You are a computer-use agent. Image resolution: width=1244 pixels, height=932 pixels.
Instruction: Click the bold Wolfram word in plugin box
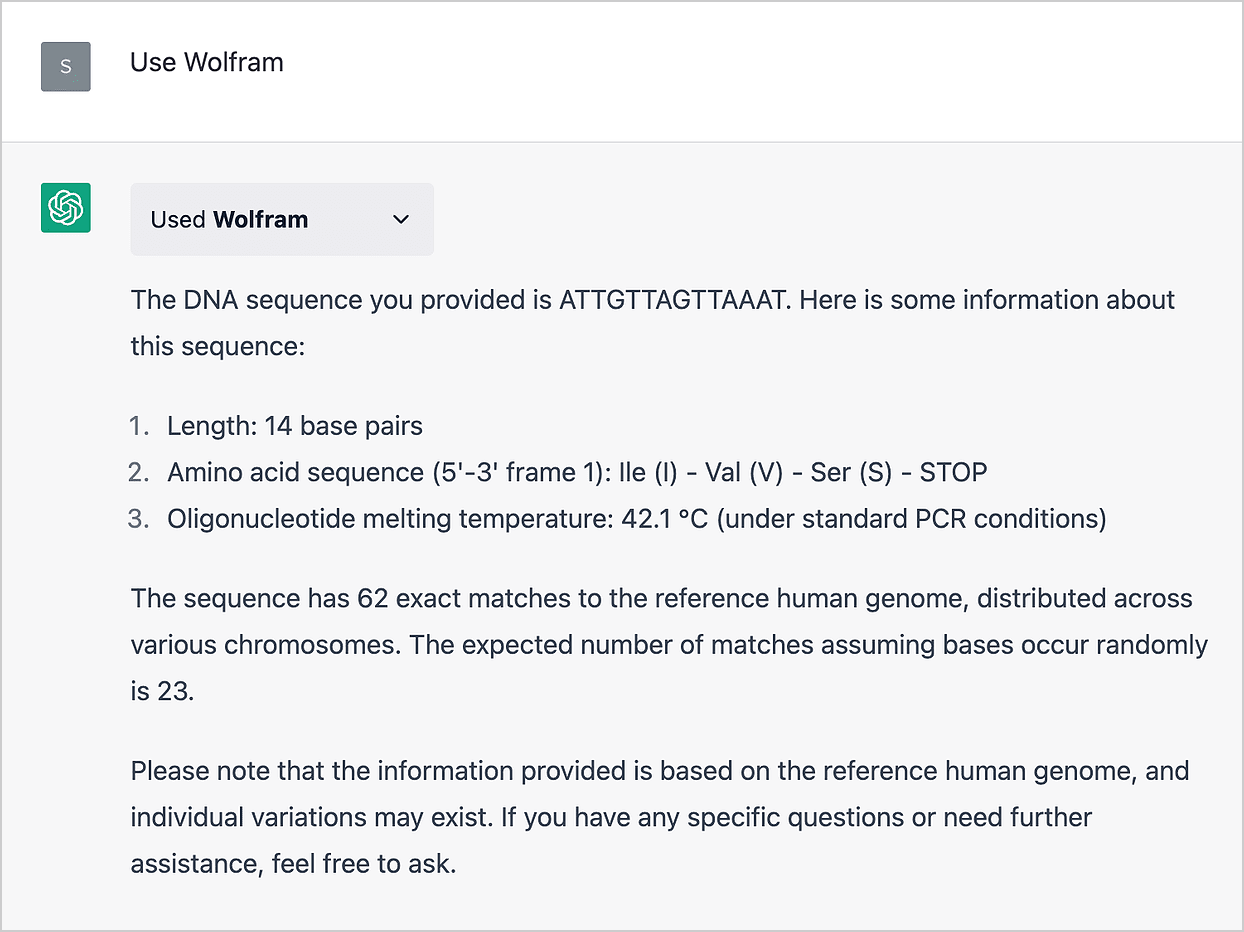pyautogui.click(x=260, y=220)
